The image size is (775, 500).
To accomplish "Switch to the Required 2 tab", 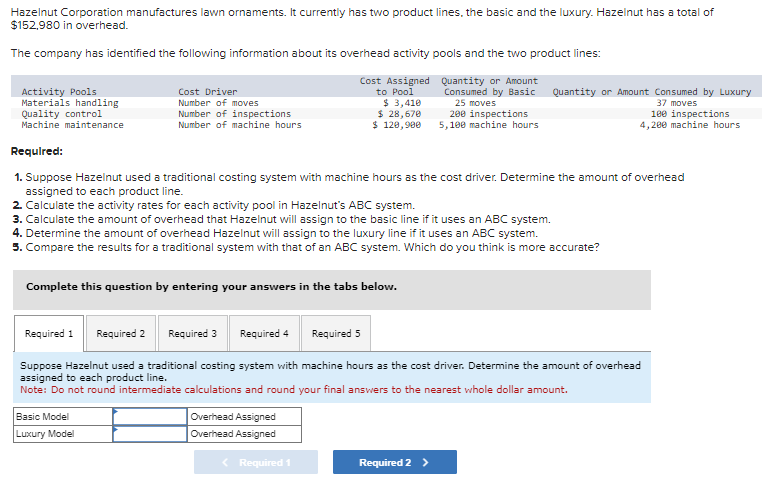I will coord(121,333).
